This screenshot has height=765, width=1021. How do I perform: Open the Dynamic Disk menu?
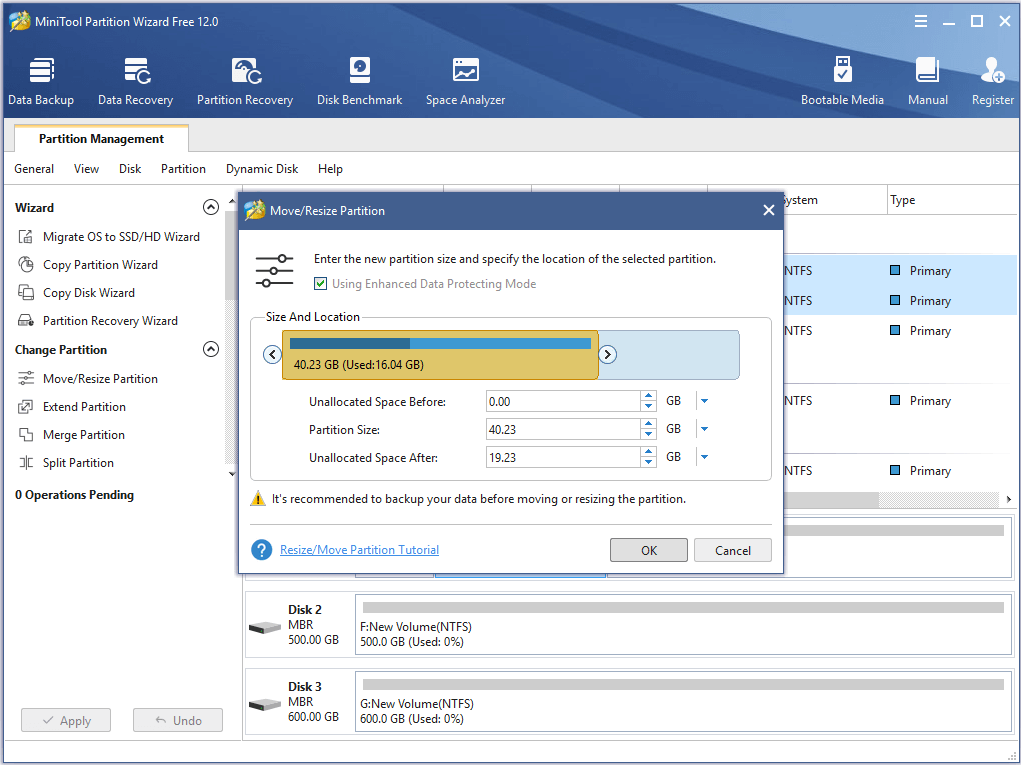(262, 169)
